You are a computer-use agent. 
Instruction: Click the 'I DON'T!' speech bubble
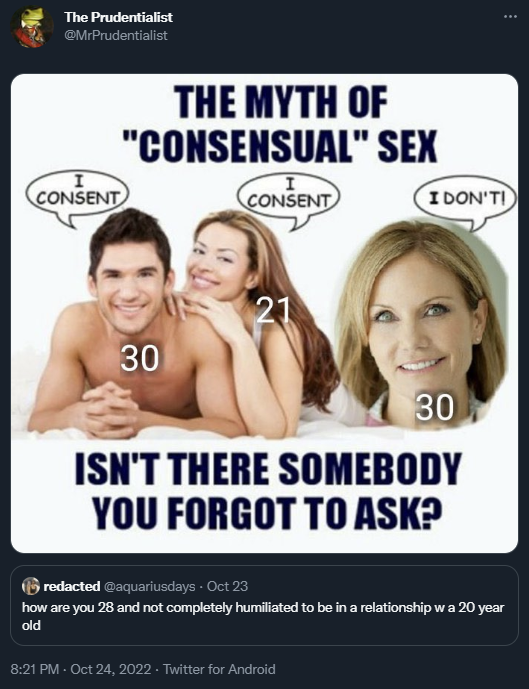click(465, 201)
